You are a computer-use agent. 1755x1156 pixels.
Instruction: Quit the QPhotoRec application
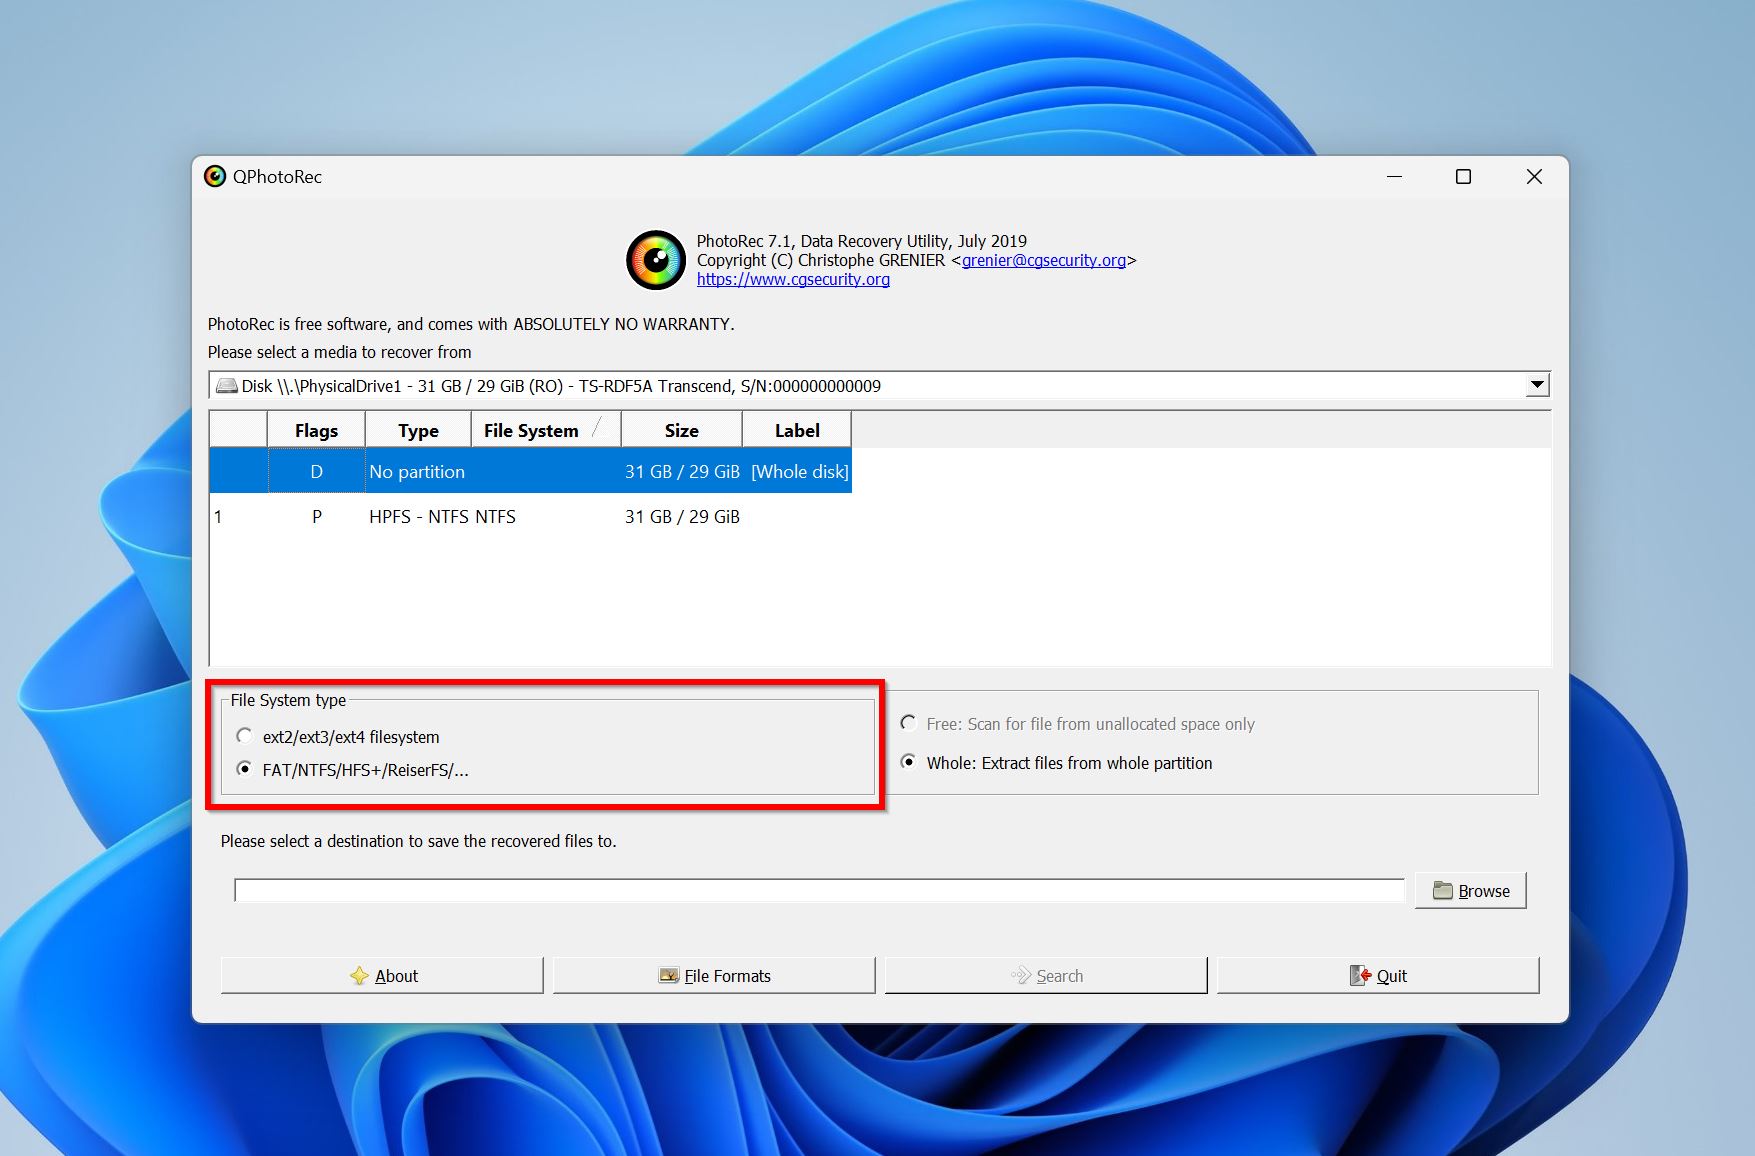click(x=1378, y=976)
